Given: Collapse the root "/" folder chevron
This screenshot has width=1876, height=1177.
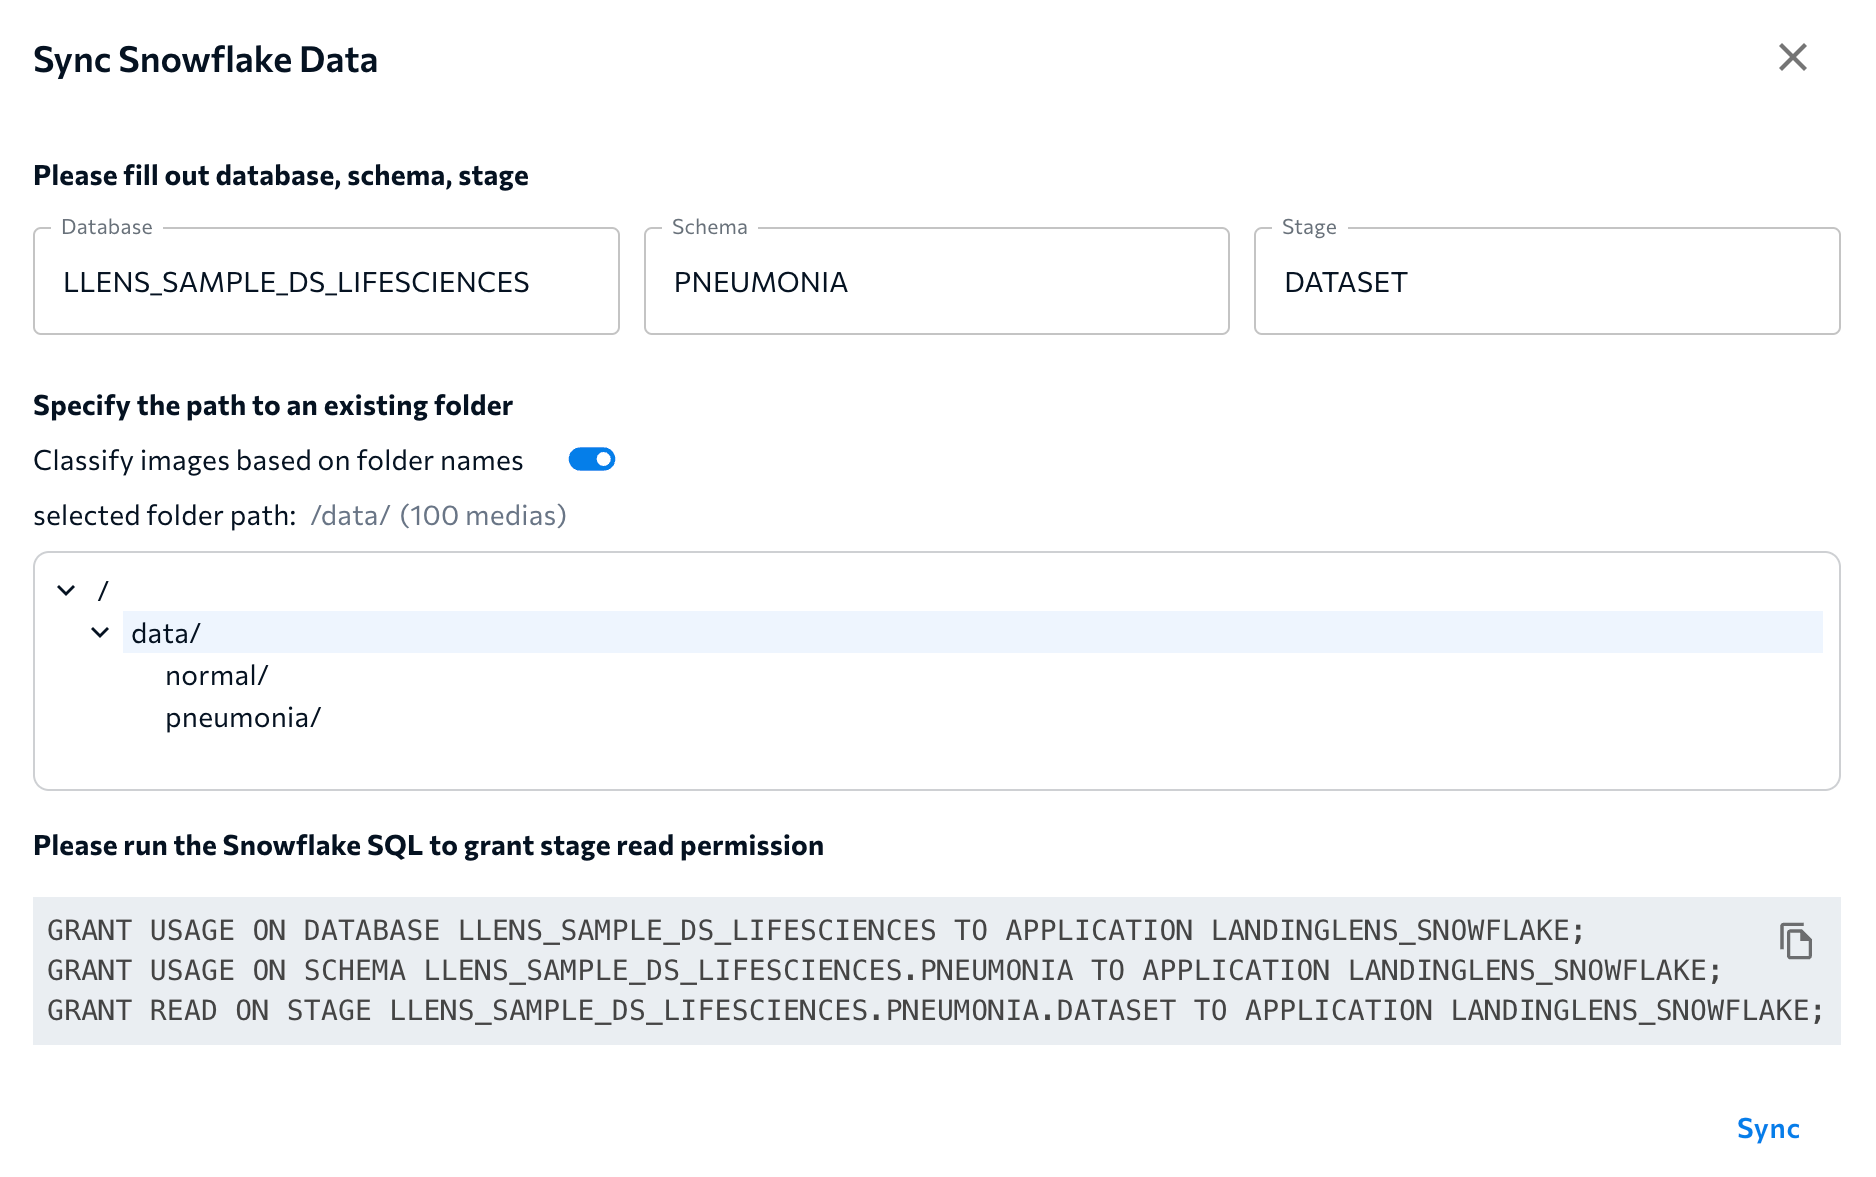Looking at the screenshot, I should (x=66, y=590).
